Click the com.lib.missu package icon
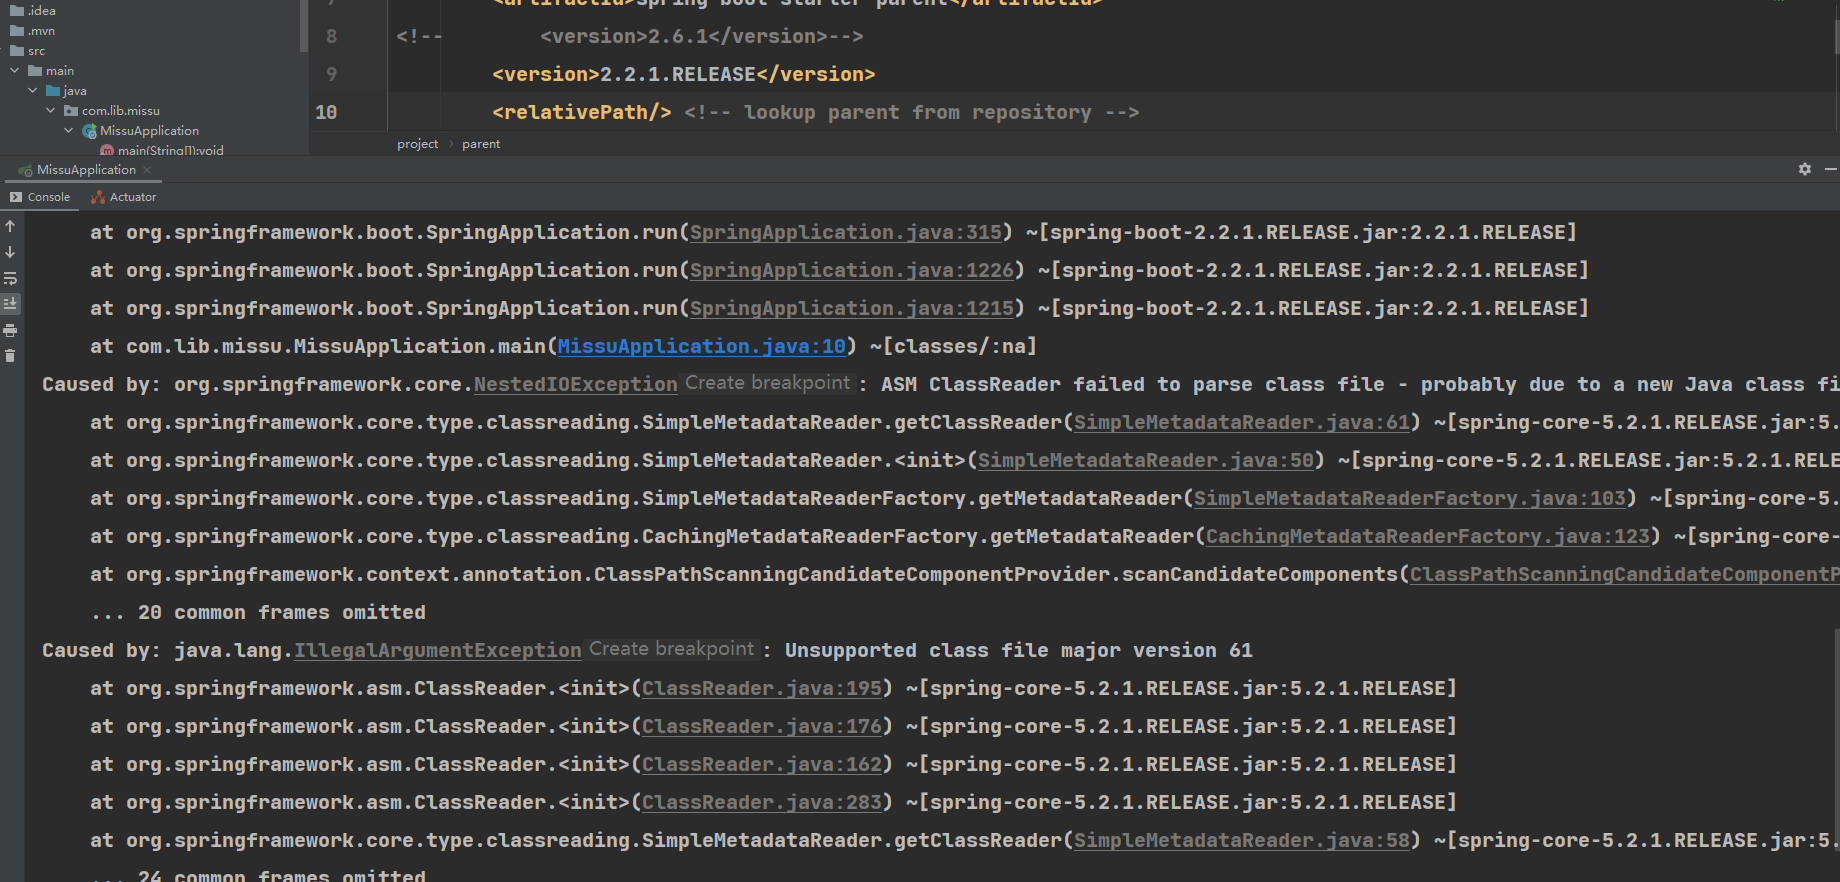Screen dimensions: 1840x882 click(71, 111)
